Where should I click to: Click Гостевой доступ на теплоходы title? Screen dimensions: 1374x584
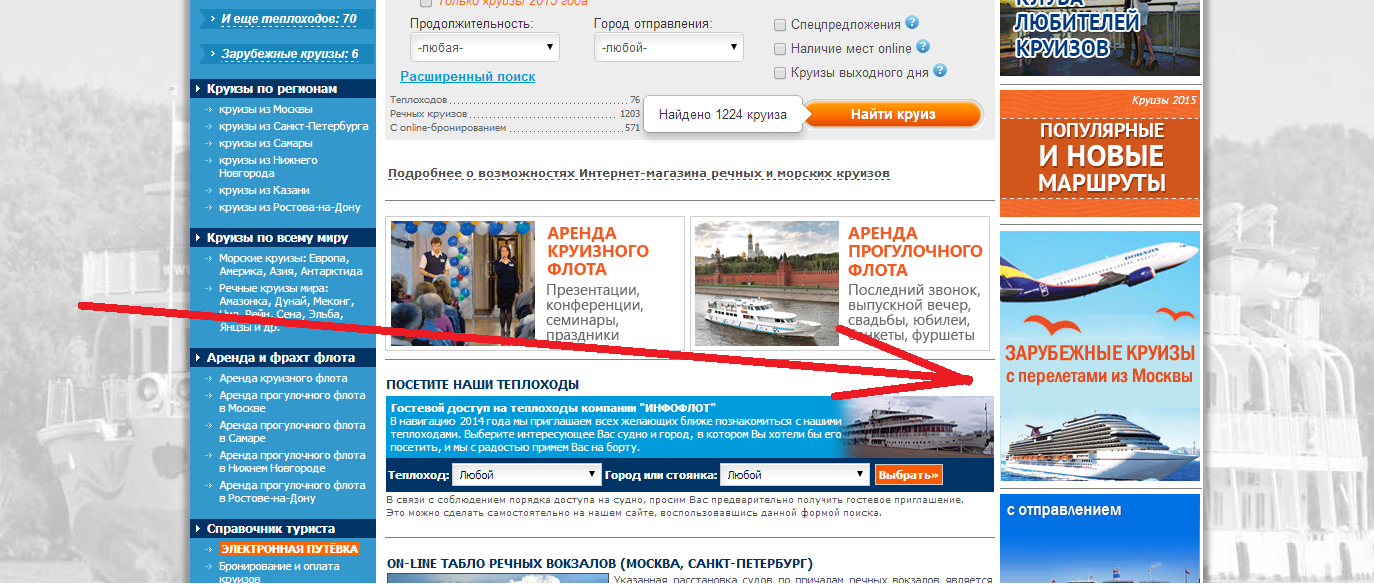(554, 408)
